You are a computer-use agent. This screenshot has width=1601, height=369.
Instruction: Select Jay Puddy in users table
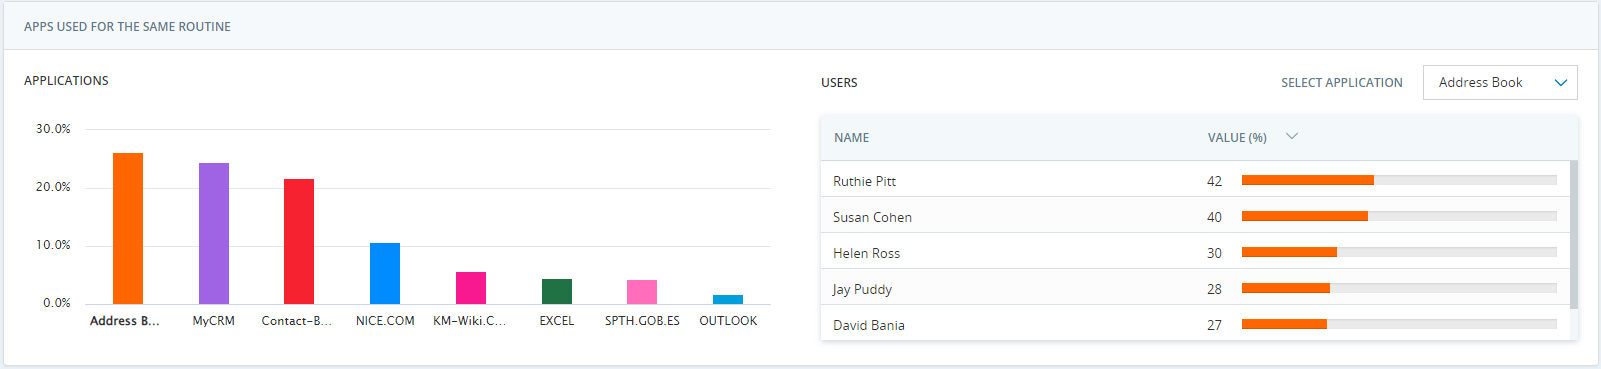(x=1195, y=288)
